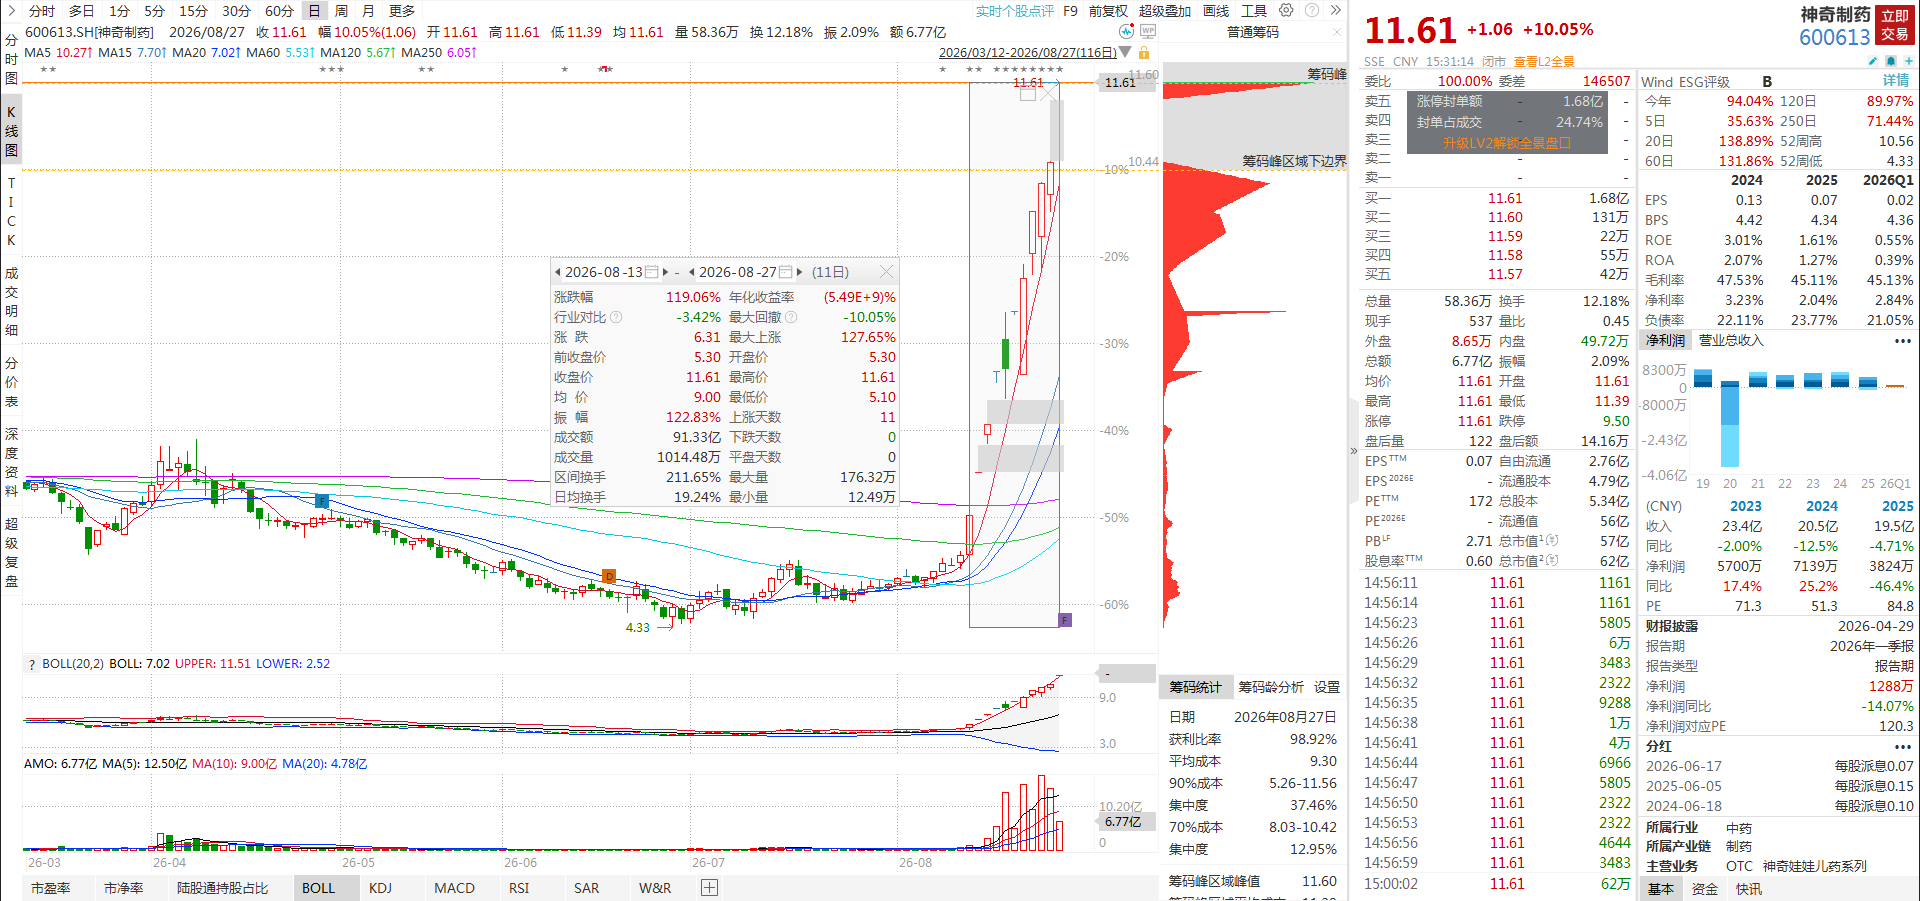
Task: Open the start date calendar picker icon
Action: [652, 272]
